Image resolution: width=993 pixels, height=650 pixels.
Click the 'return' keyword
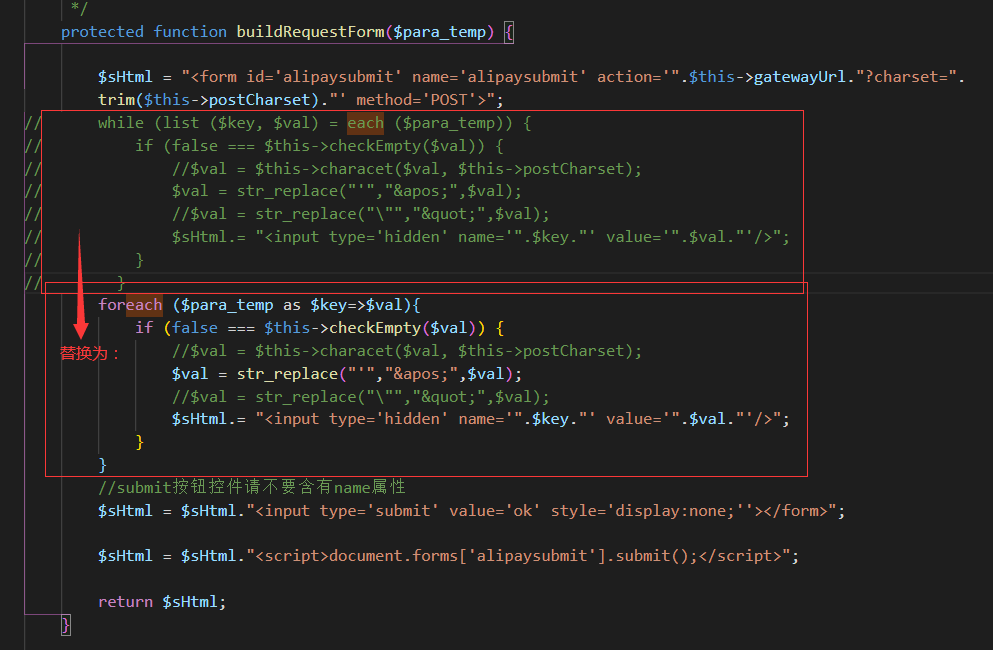coord(125,601)
